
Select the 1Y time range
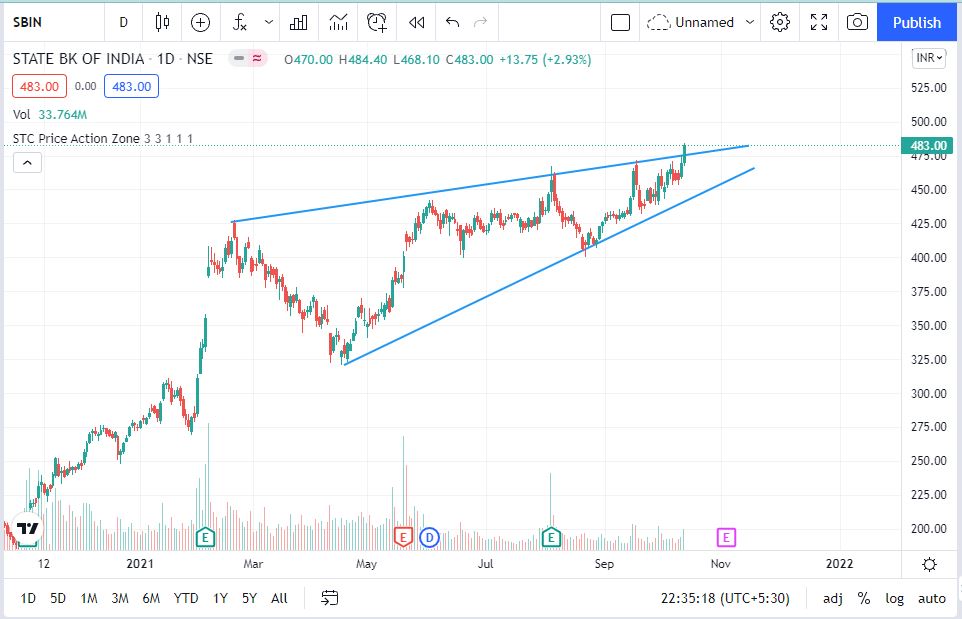[x=220, y=598]
